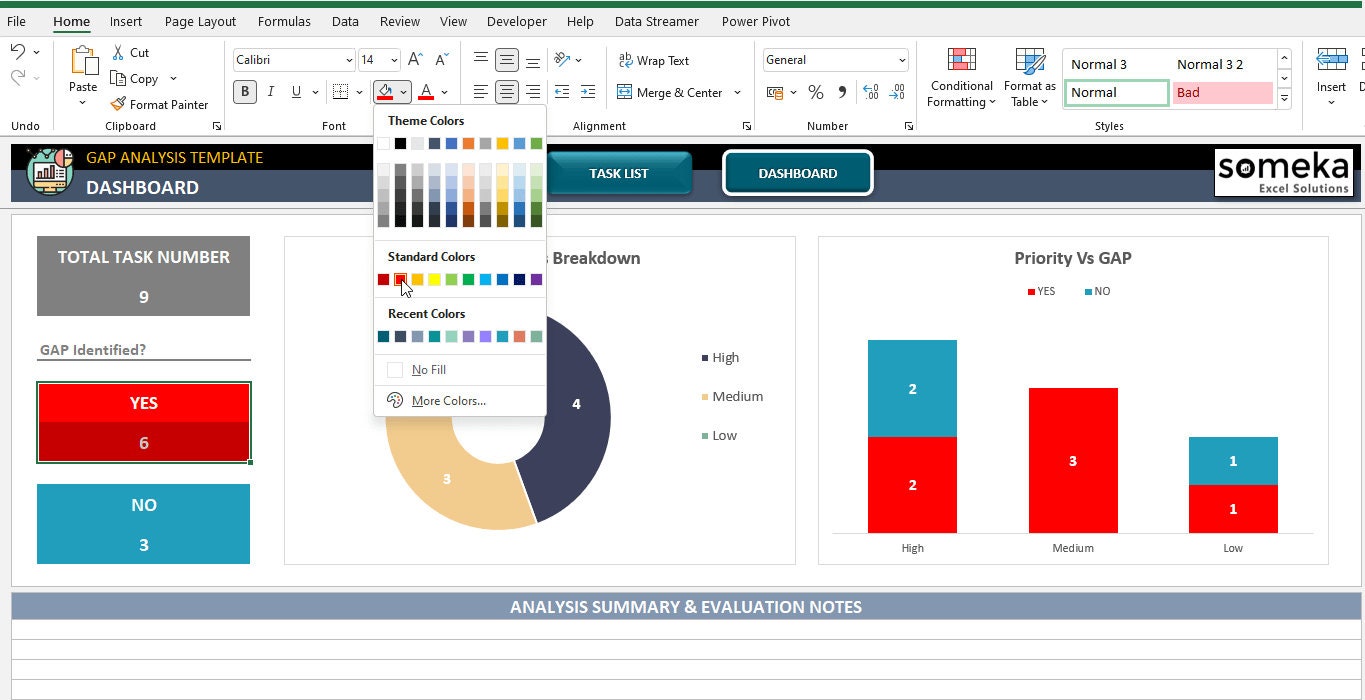Screen dimensions: 1365x700
Task: Click the Paste clipboard icon
Action: 83,62
